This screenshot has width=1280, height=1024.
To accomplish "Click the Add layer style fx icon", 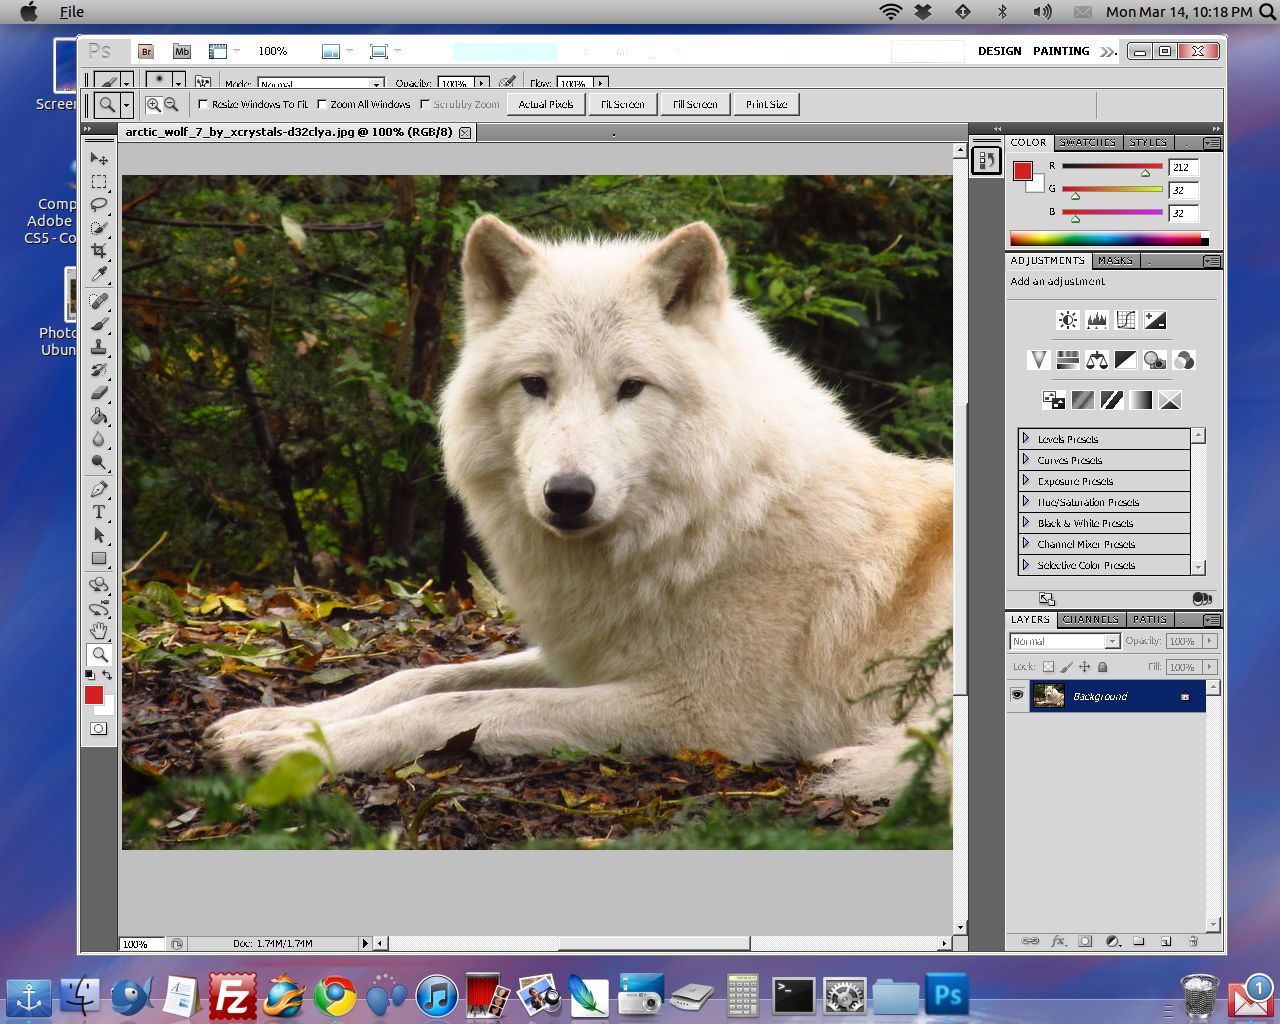I will coord(1058,941).
